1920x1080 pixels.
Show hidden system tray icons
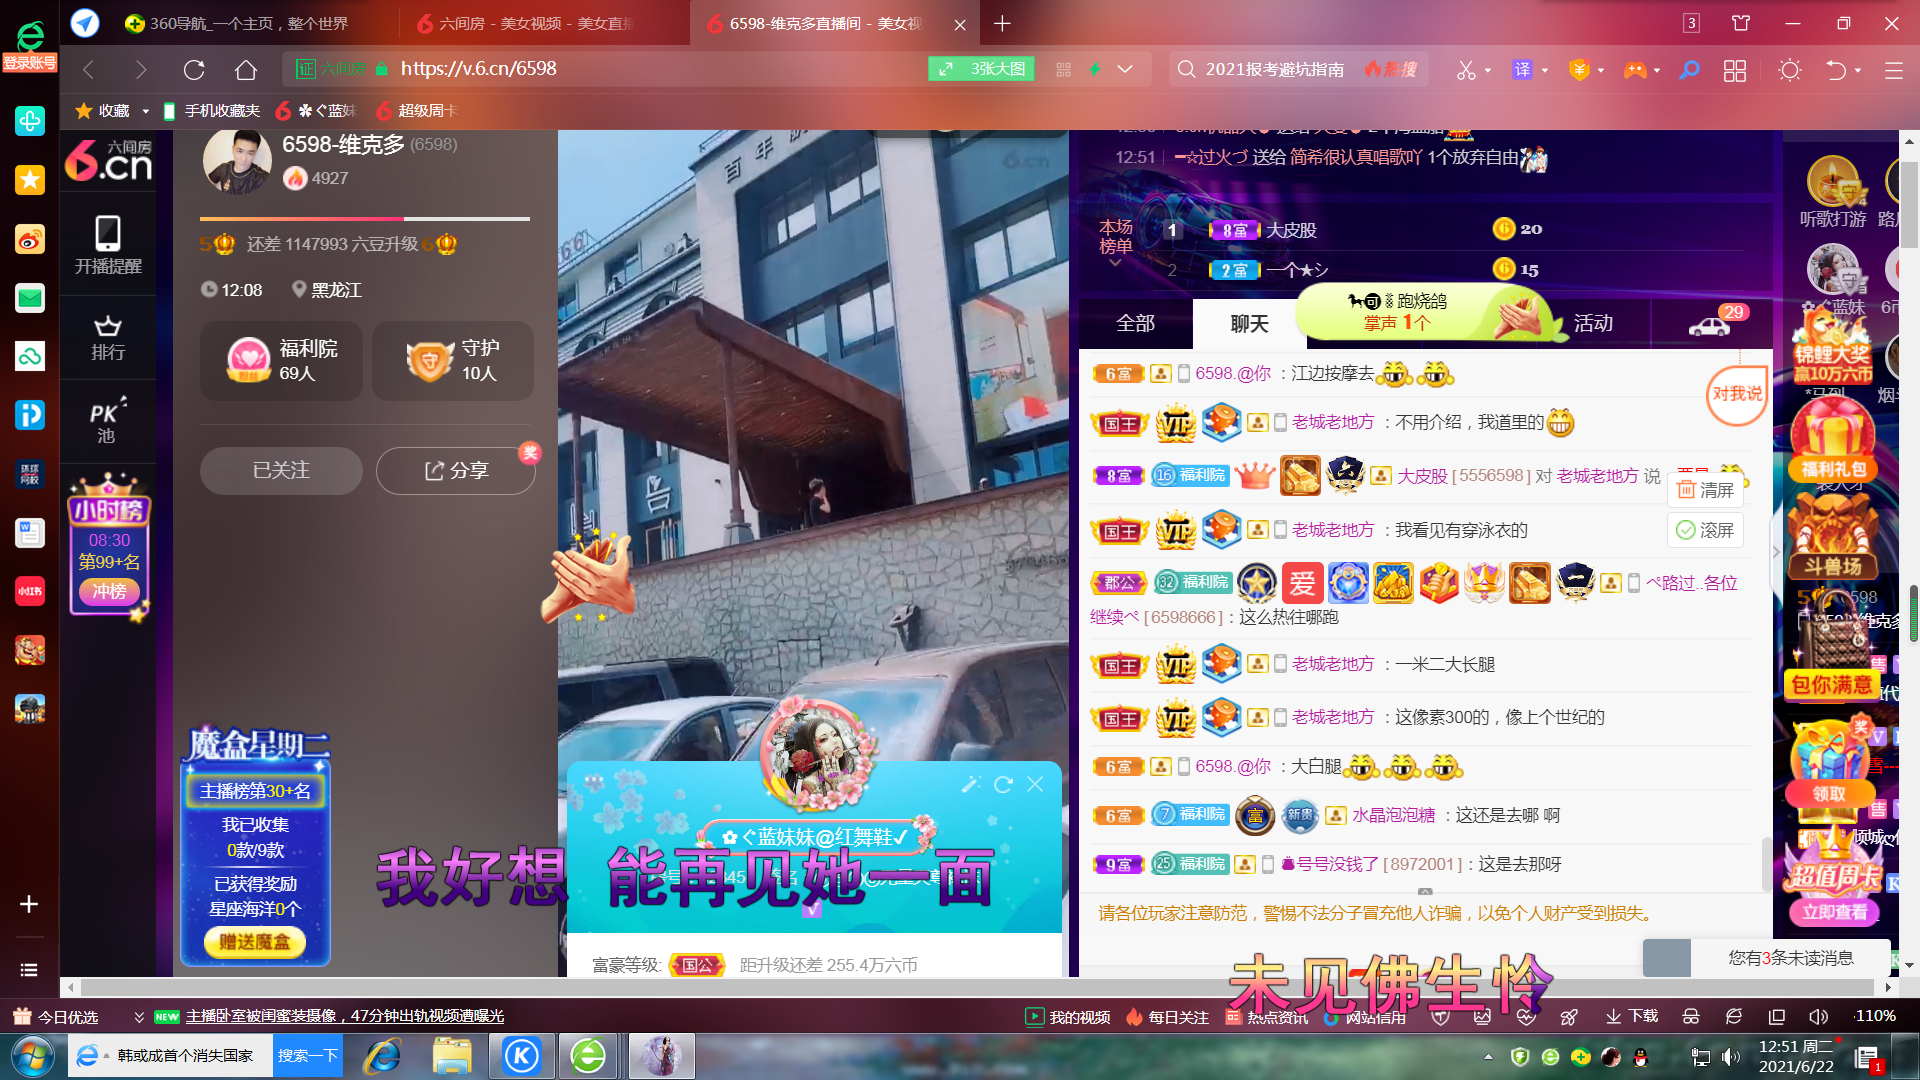[1488, 1056]
